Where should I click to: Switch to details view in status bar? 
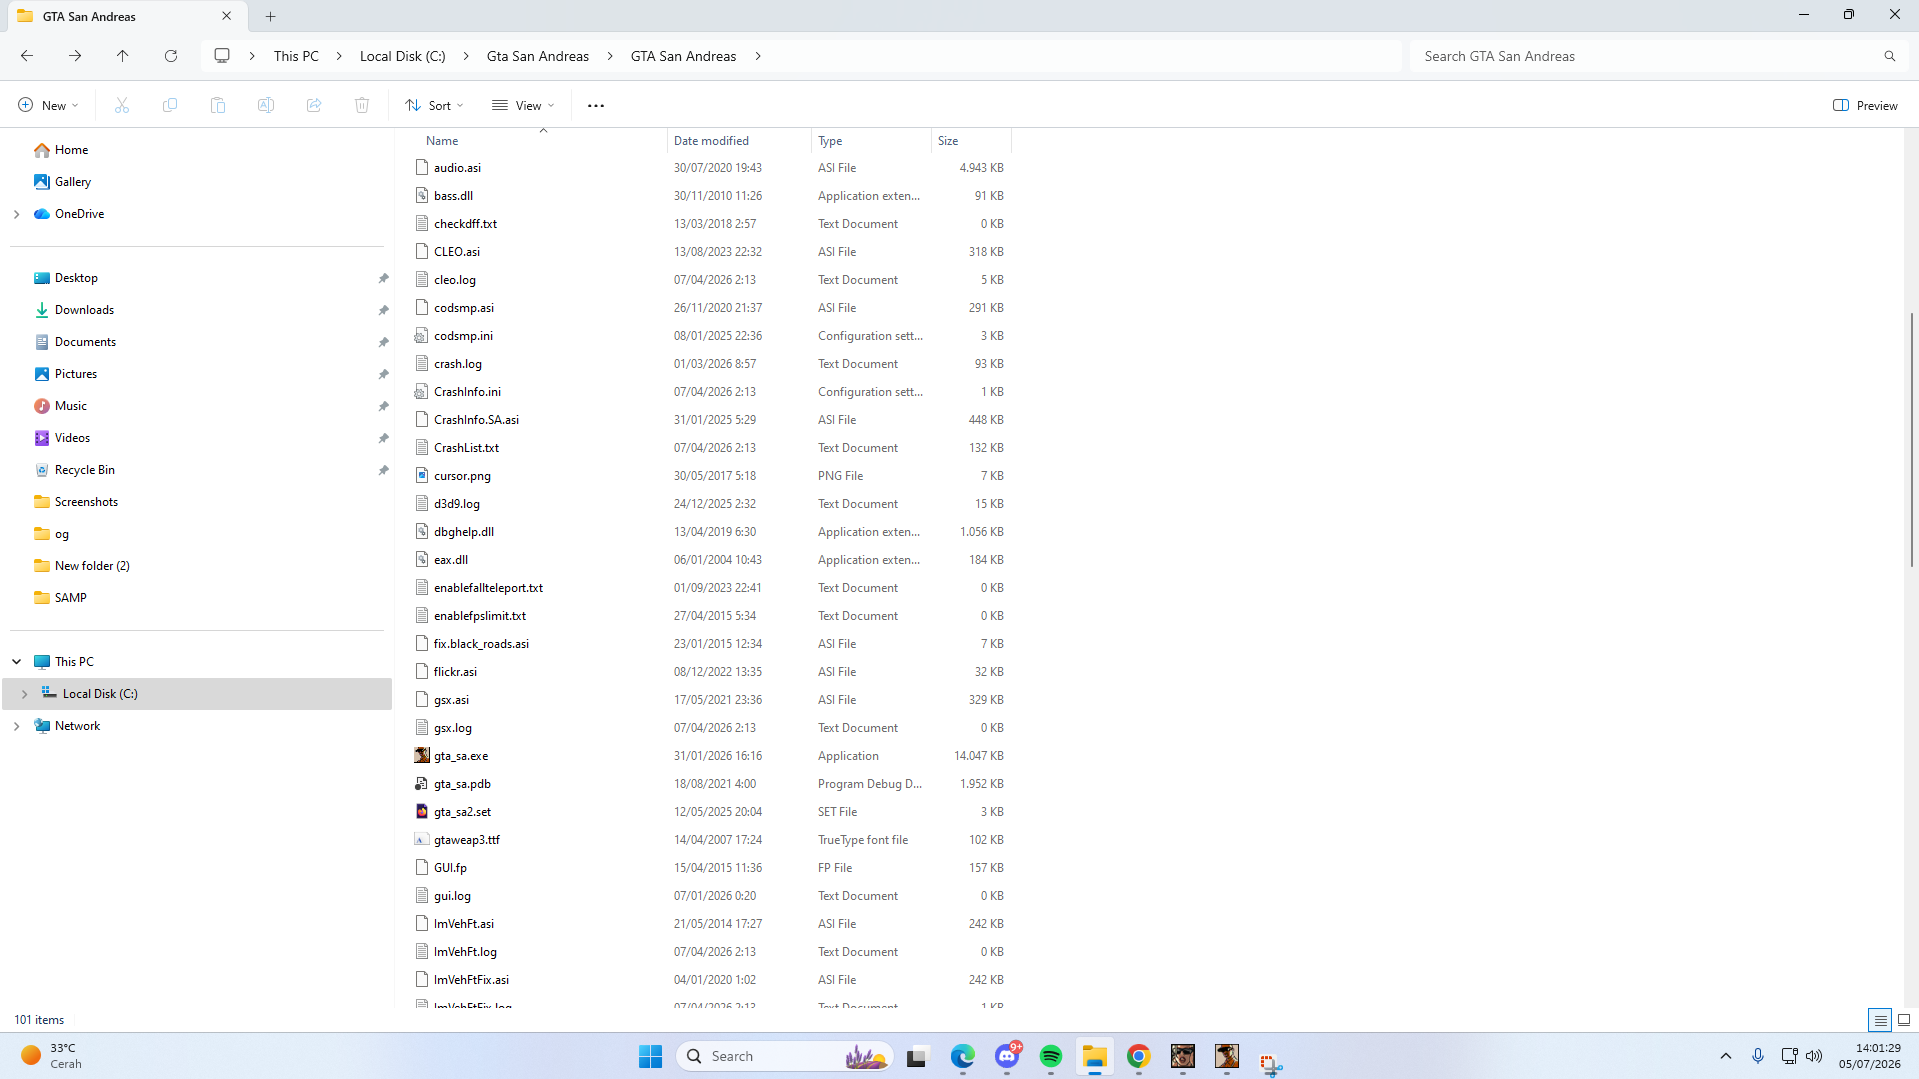pyautogui.click(x=1880, y=1020)
